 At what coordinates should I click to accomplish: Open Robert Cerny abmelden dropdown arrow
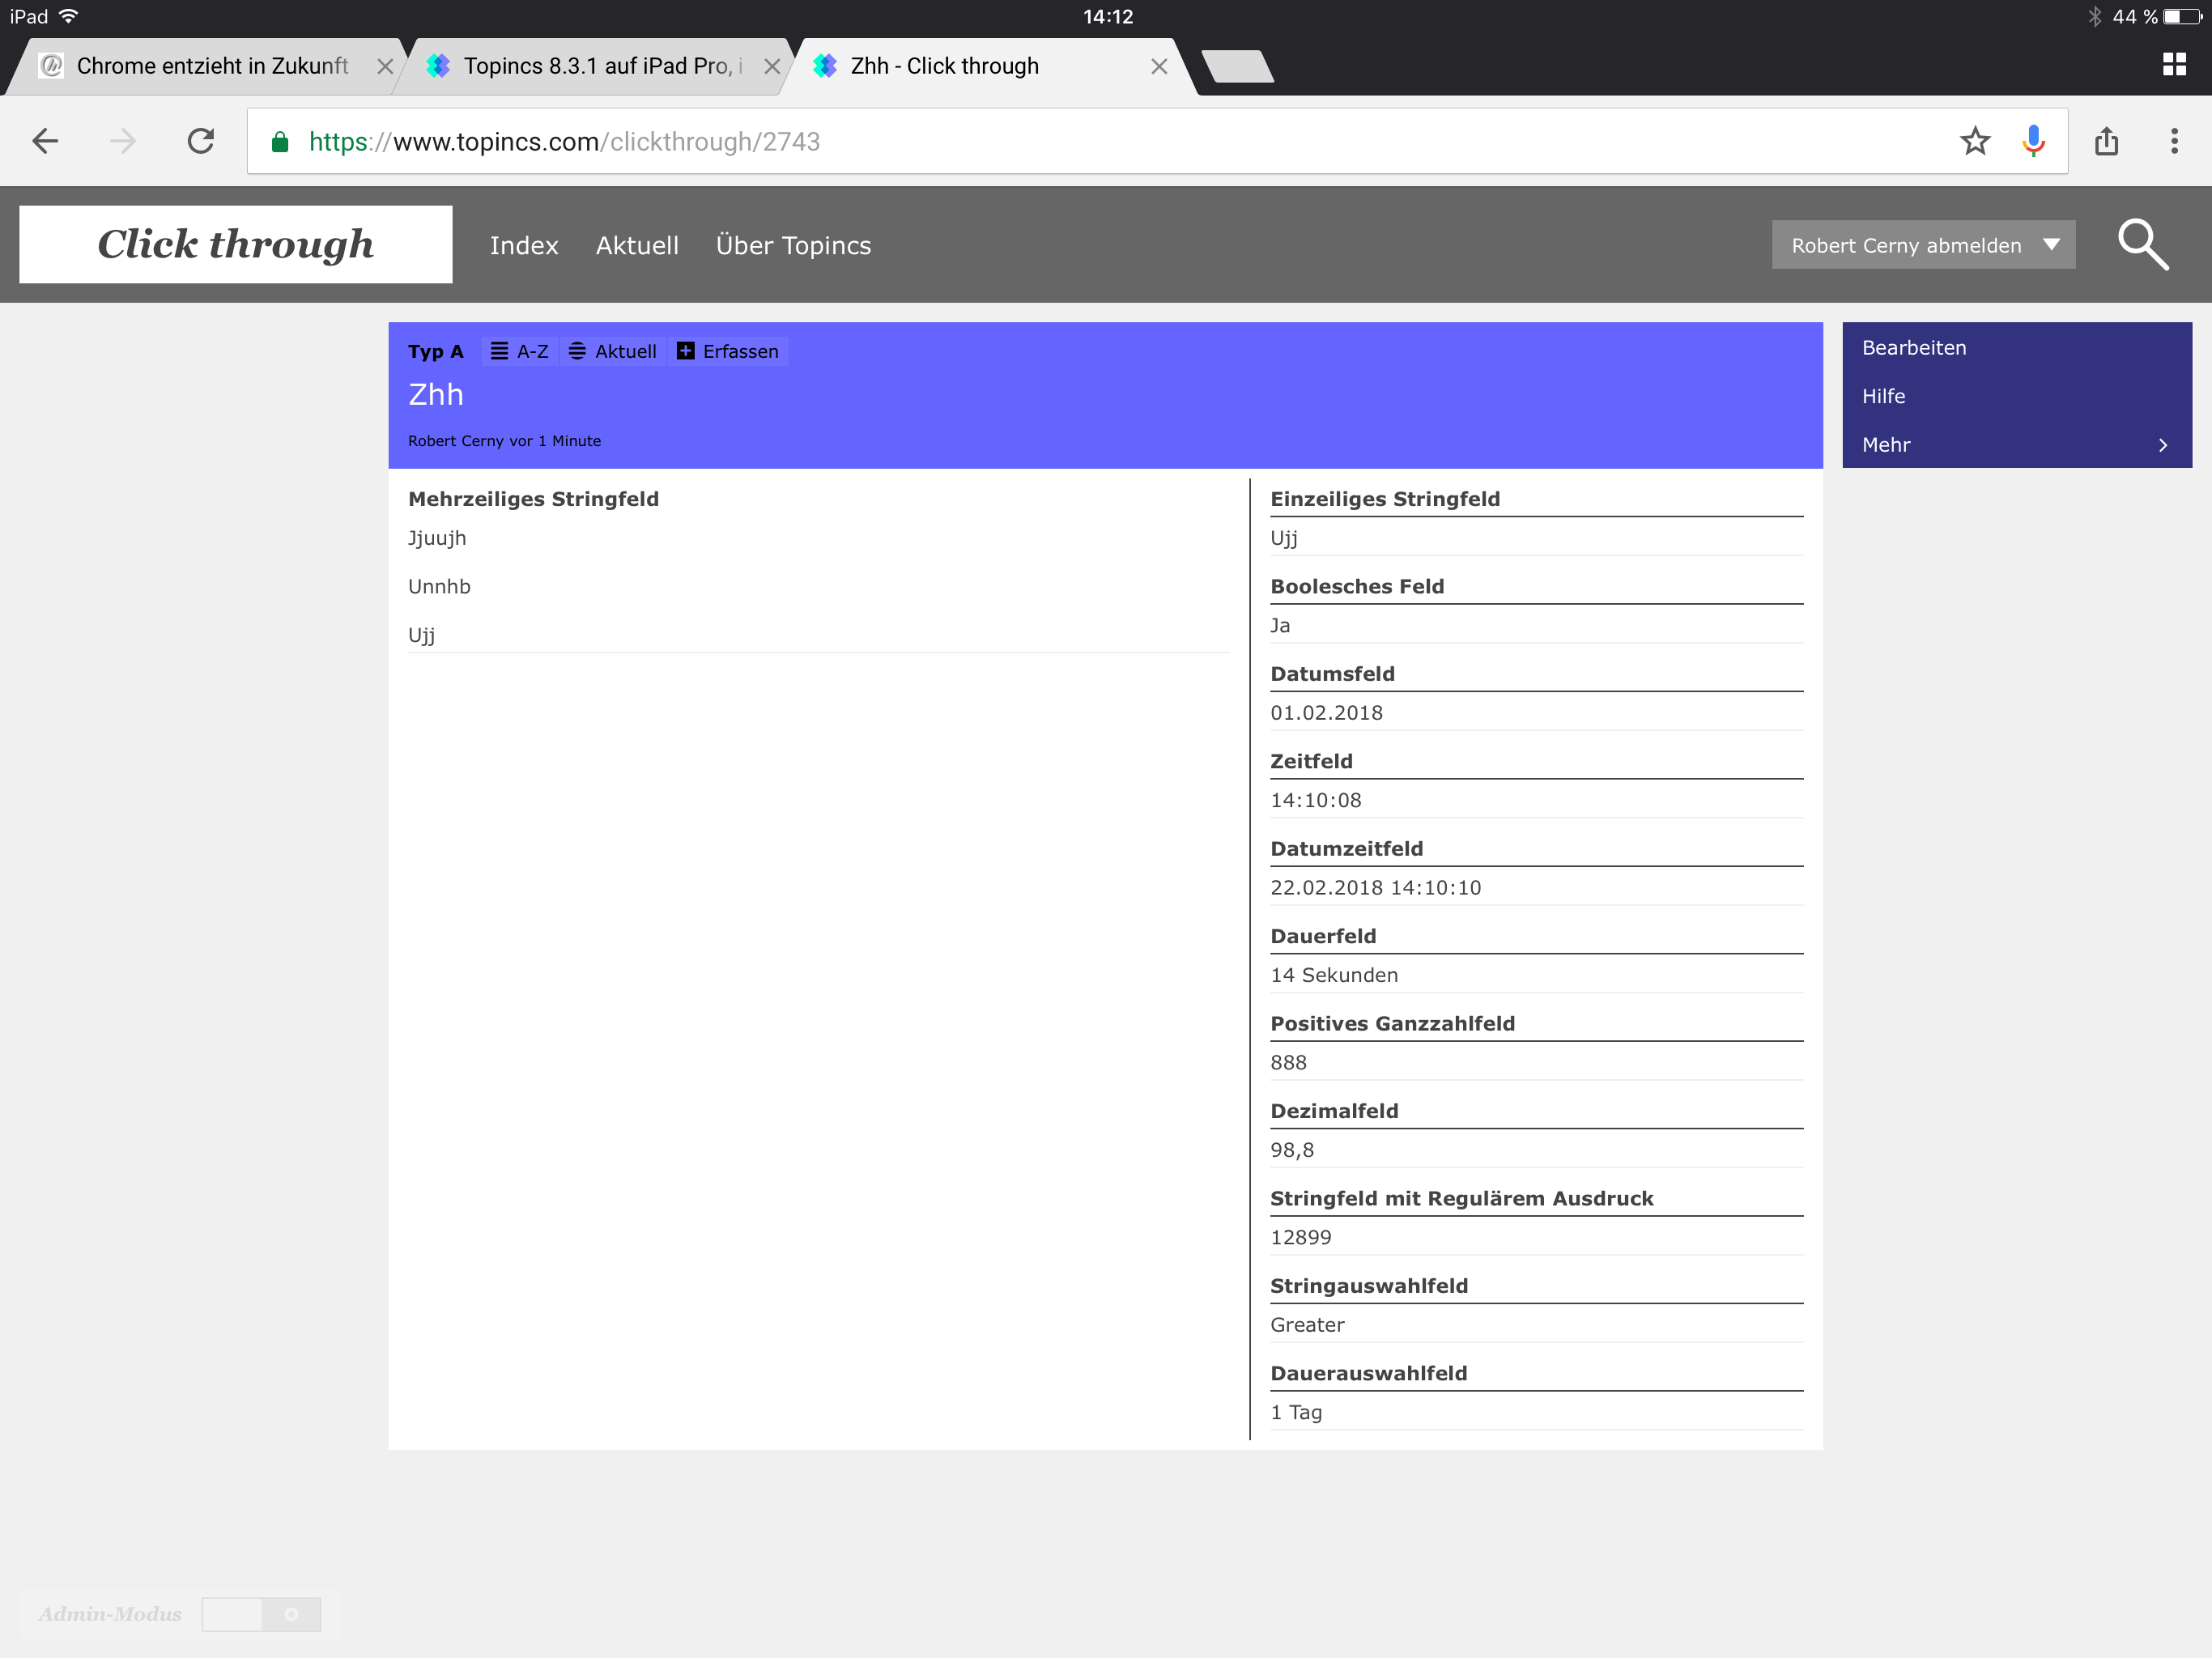coord(2051,245)
